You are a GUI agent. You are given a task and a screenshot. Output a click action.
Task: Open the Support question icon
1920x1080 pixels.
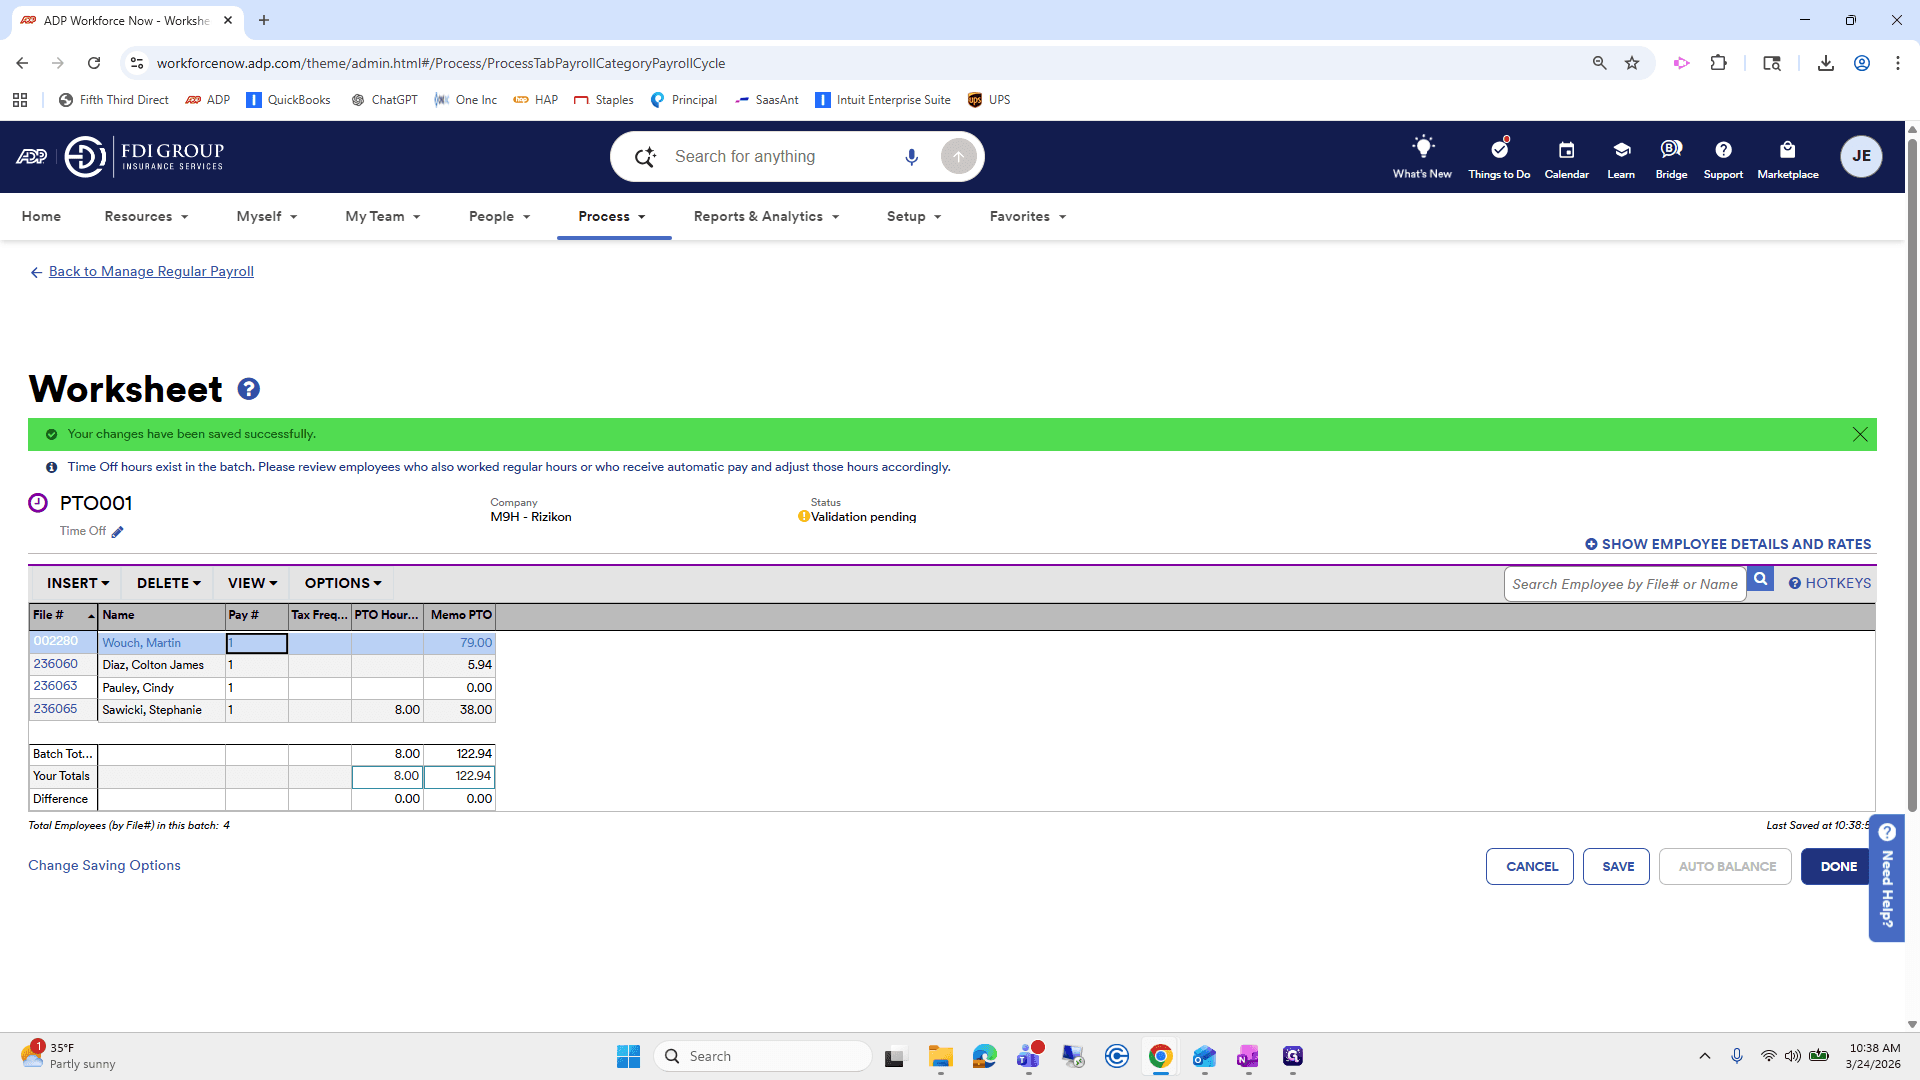click(x=1723, y=150)
